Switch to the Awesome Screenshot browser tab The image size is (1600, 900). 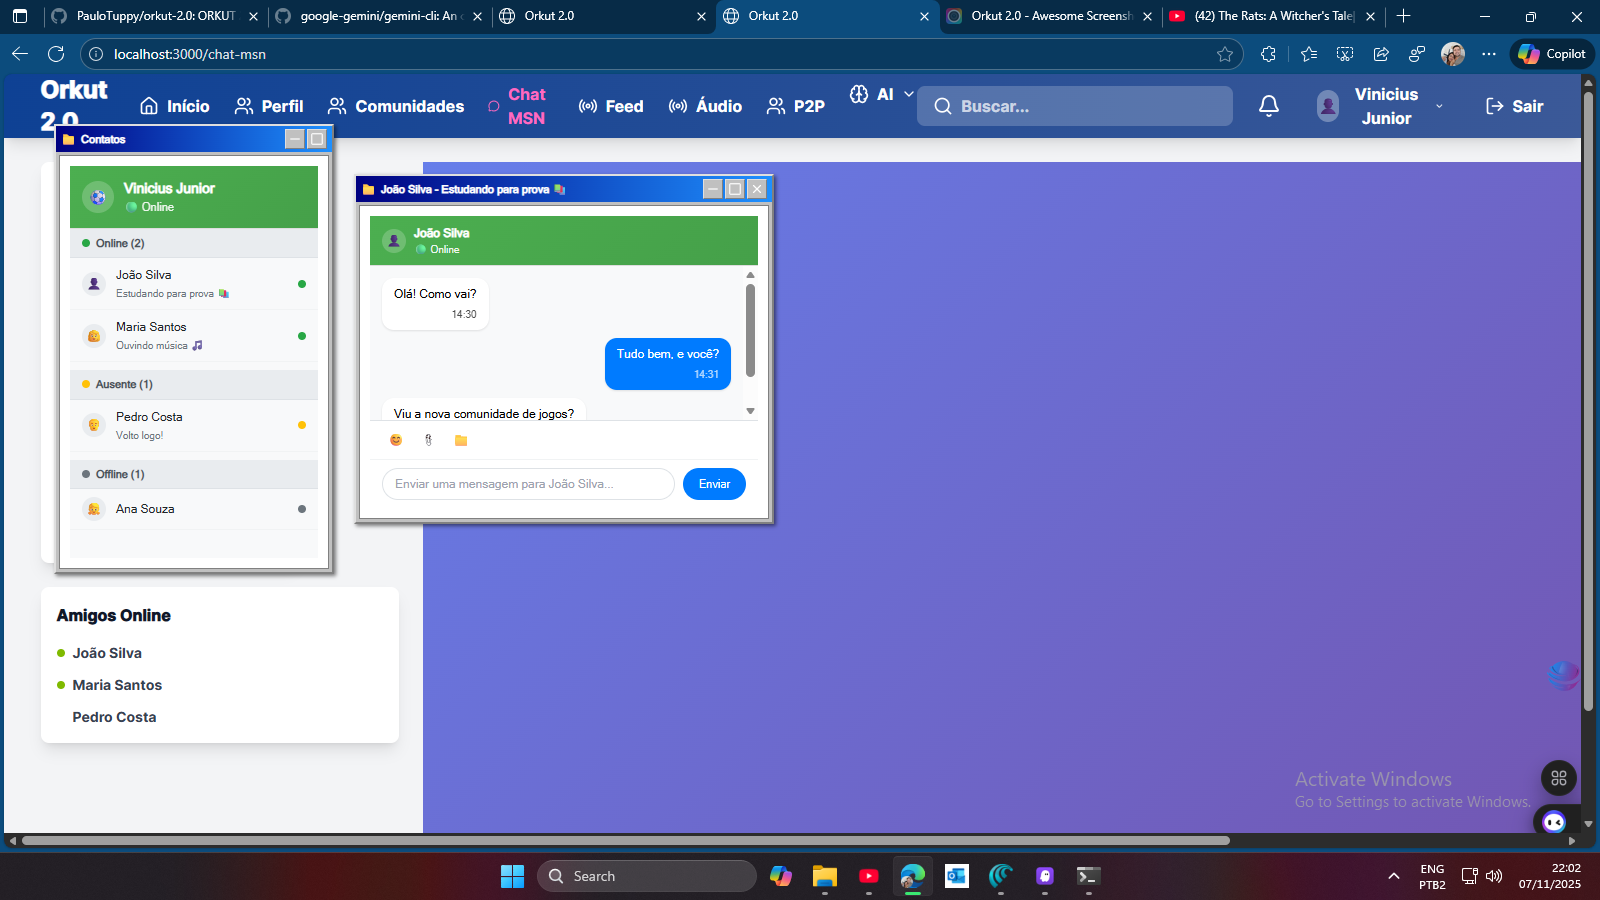point(1051,16)
